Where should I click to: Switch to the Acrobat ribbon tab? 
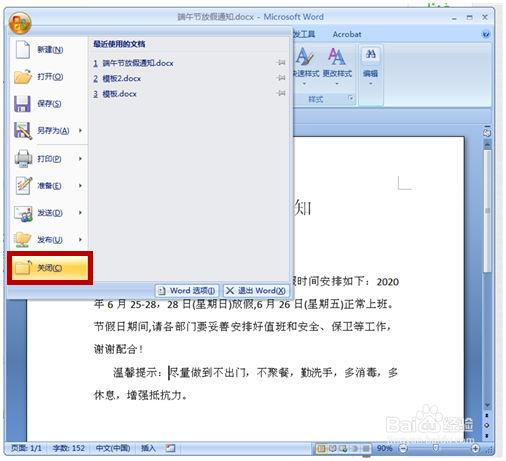(347, 34)
